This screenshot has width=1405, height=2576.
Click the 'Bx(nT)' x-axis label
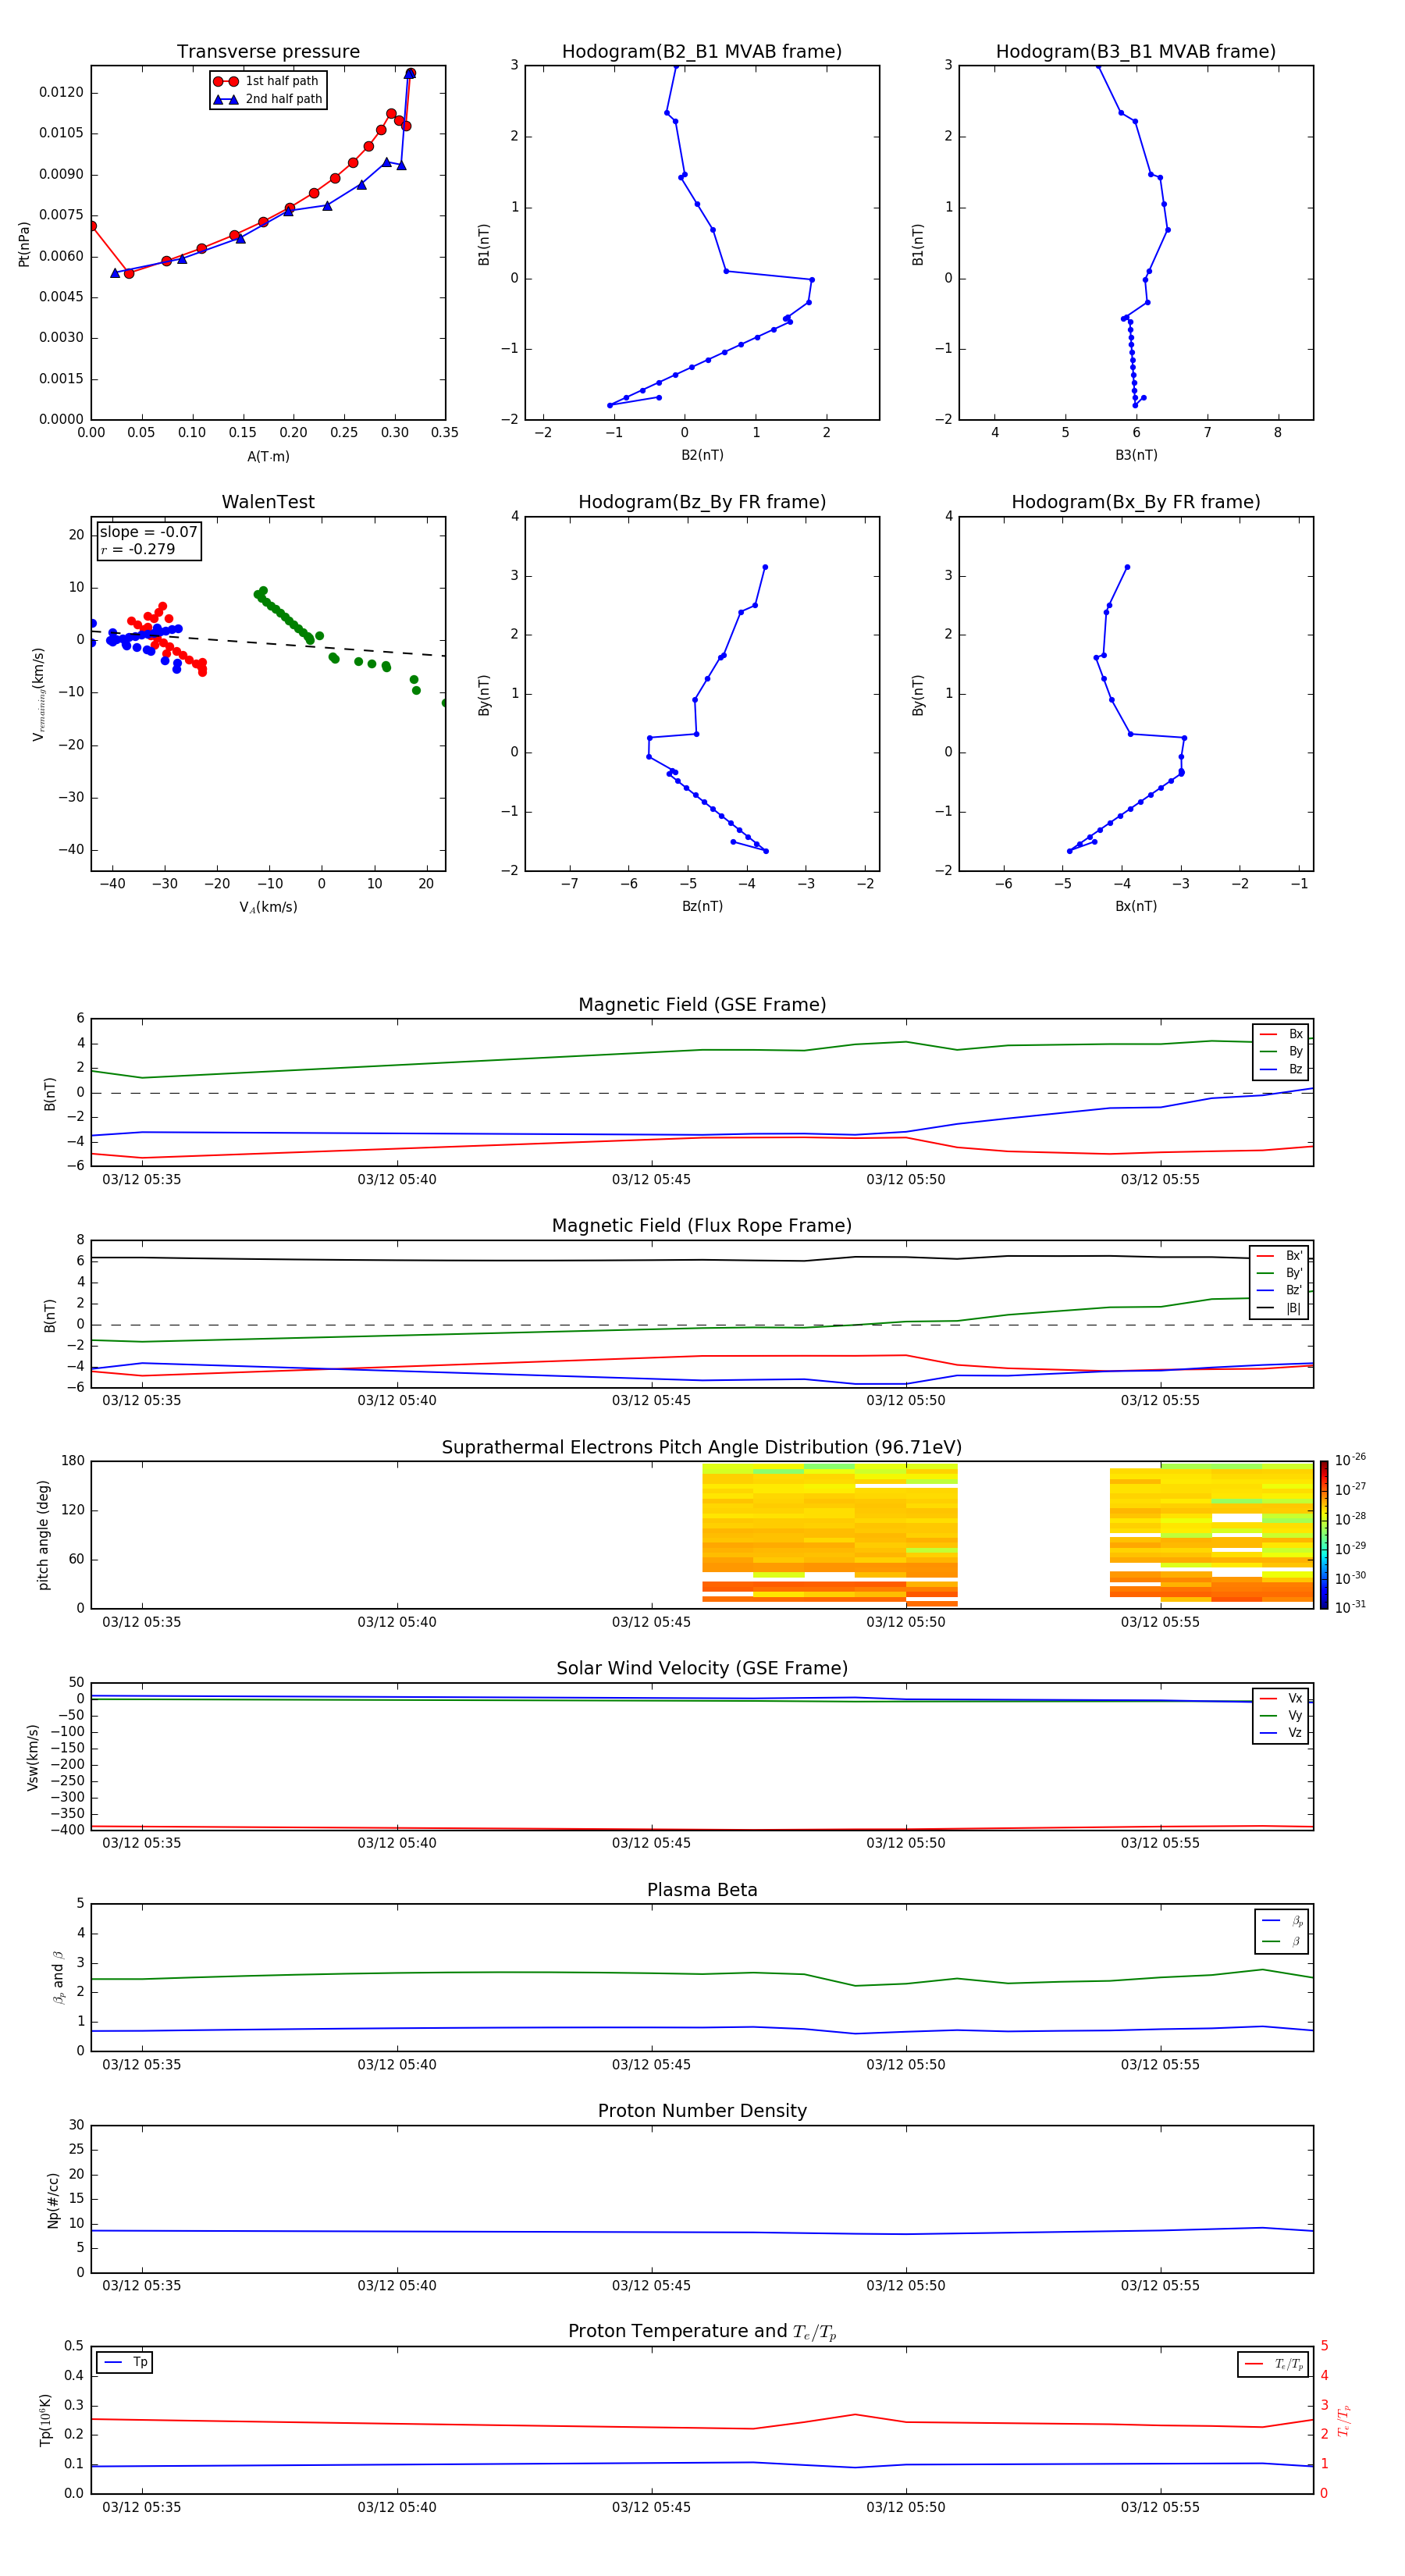tap(1136, 906)
